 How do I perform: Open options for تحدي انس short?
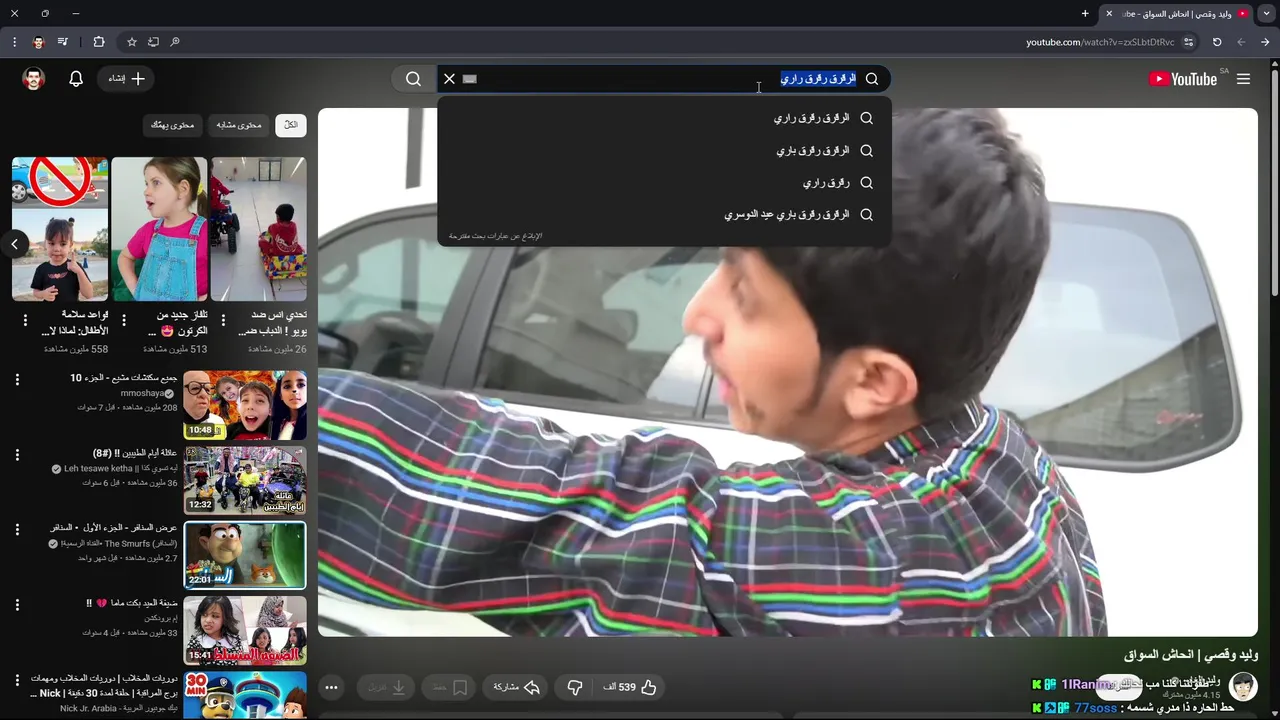(223, 321)
